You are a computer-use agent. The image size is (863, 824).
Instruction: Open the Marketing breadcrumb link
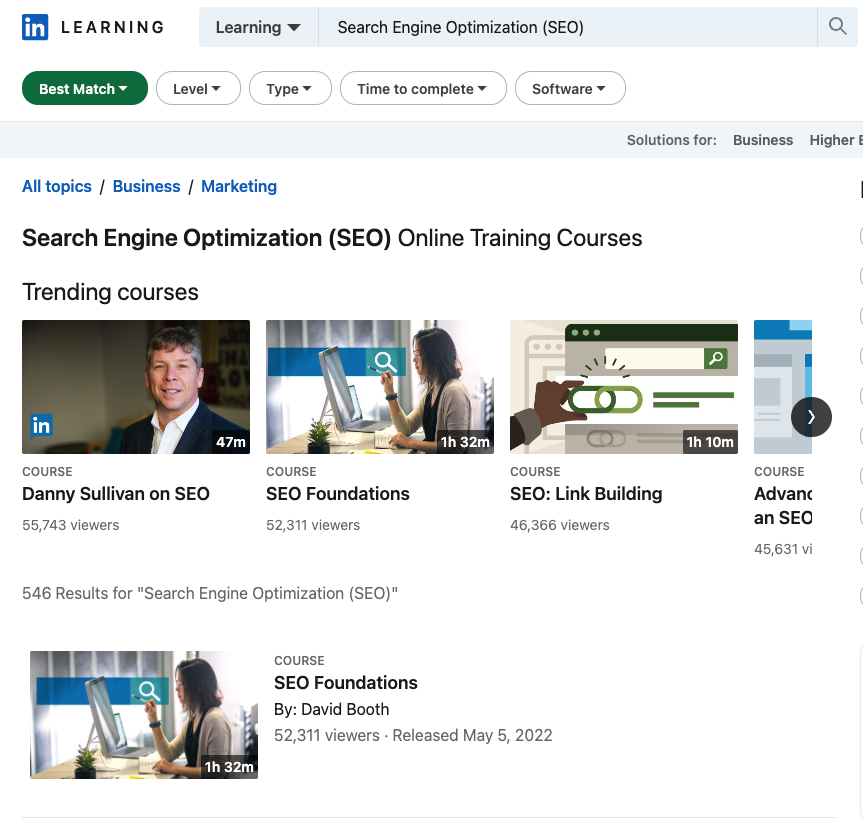tap(239, 186)
